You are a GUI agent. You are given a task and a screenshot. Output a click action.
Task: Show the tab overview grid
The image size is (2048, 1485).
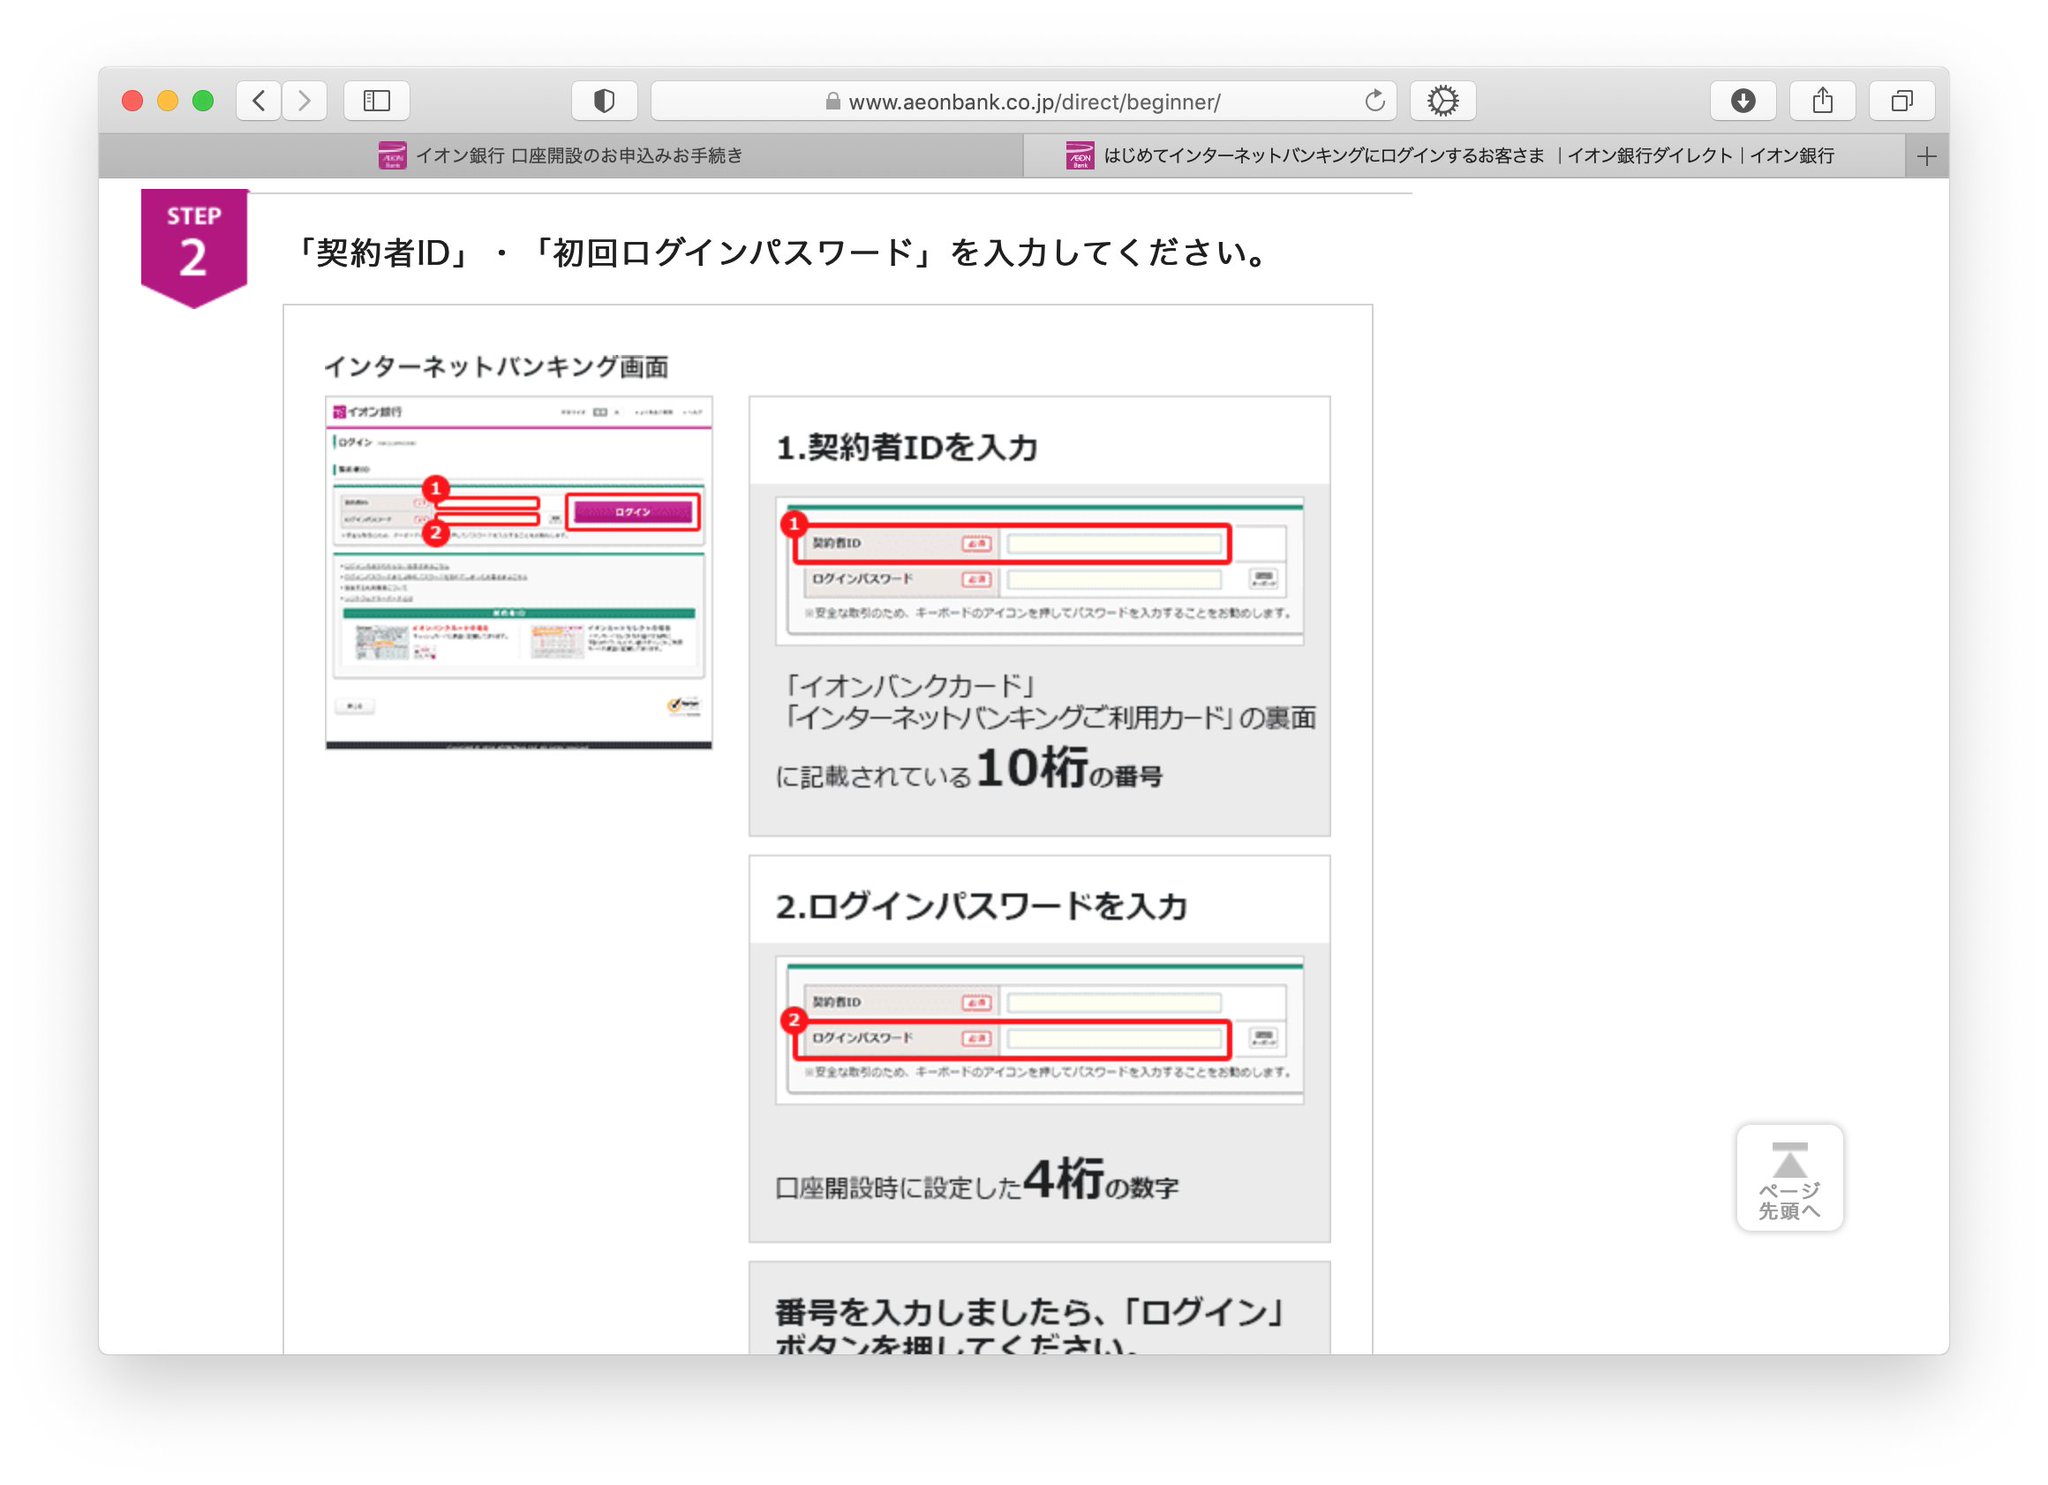click(x=1901, y=100)
